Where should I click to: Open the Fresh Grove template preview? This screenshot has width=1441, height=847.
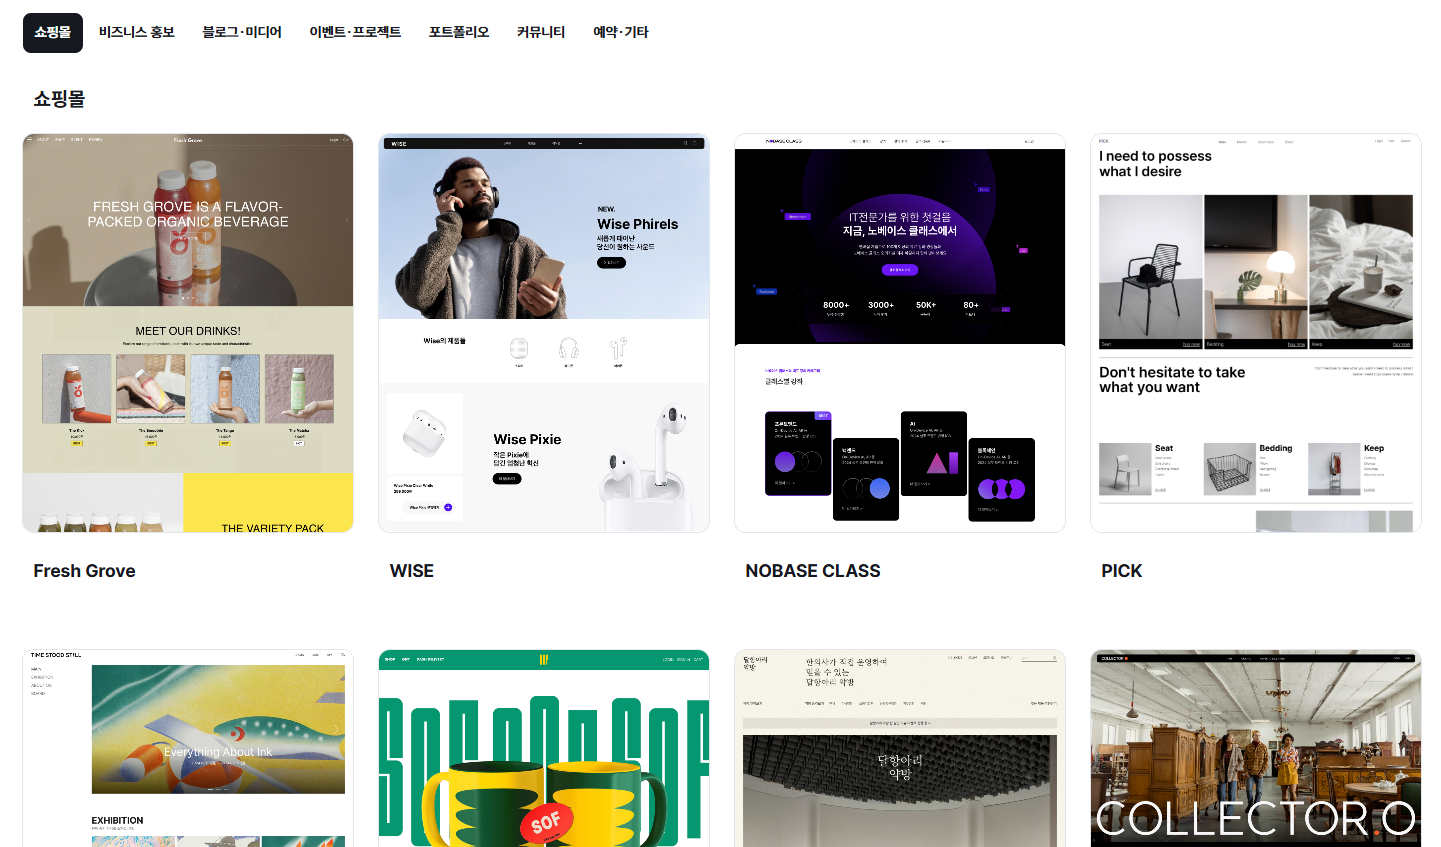click(188, 333)
